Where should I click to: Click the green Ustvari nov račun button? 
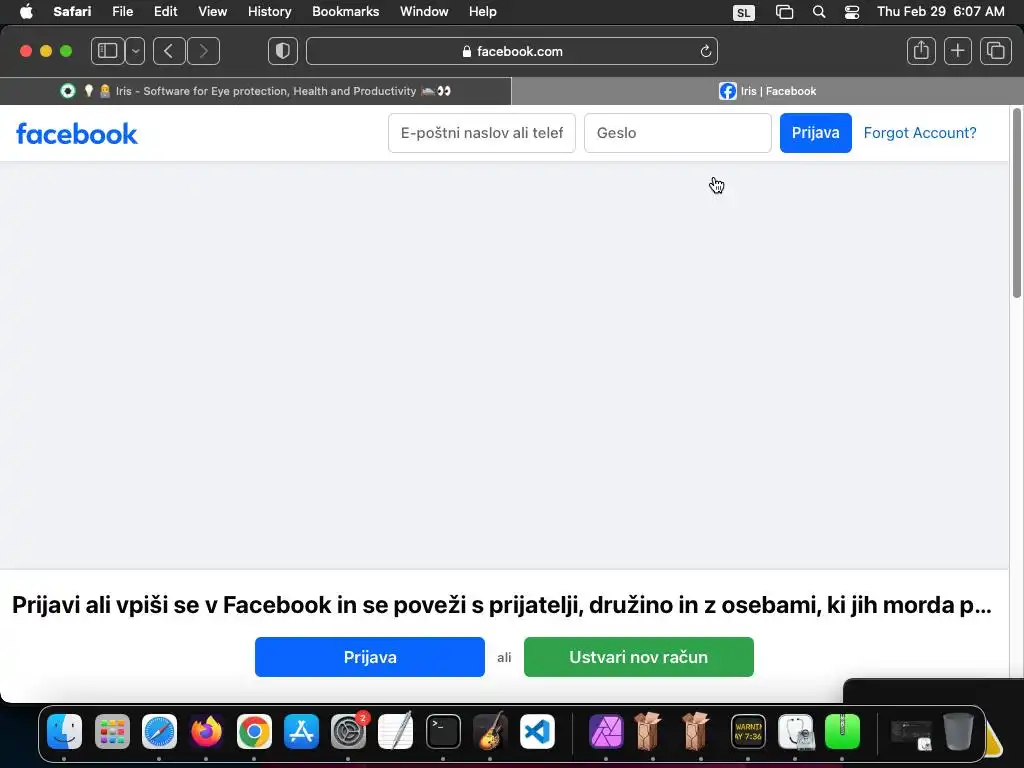[639, 657]
